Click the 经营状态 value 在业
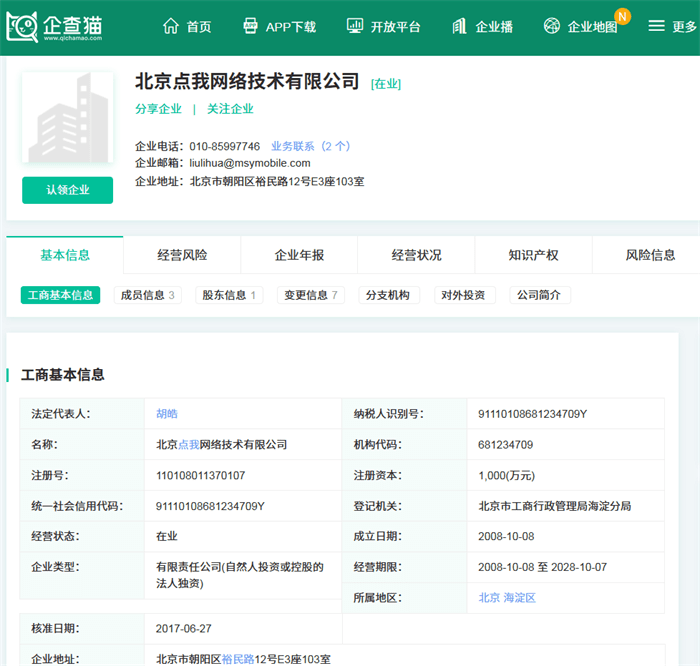Image resolution: width=700 pixels, height=666 pixels. pyautogui.click(x=167, y=536)
